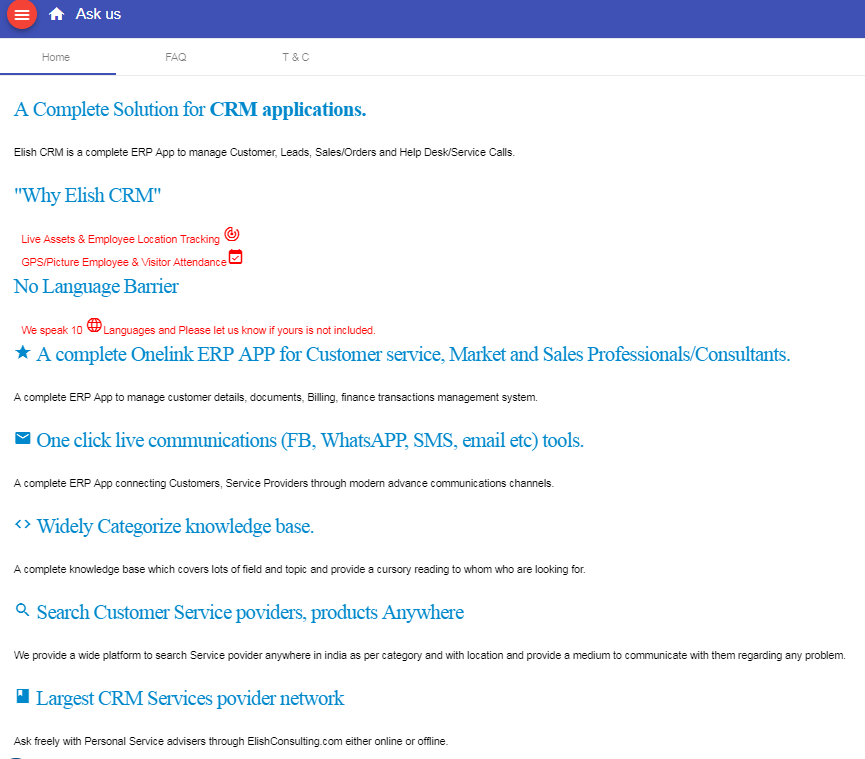Click the 'A Complete Solution for CRM applications' heading
The width and height of the screenshot is (865, 759).
pyautogui.click(x=190, y=110)
